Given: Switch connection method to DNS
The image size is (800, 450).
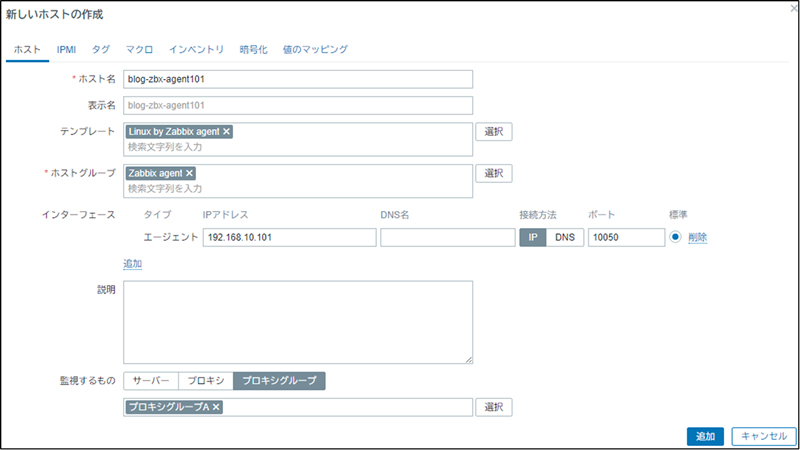Looking at the screenshot, I should (564, 237).
